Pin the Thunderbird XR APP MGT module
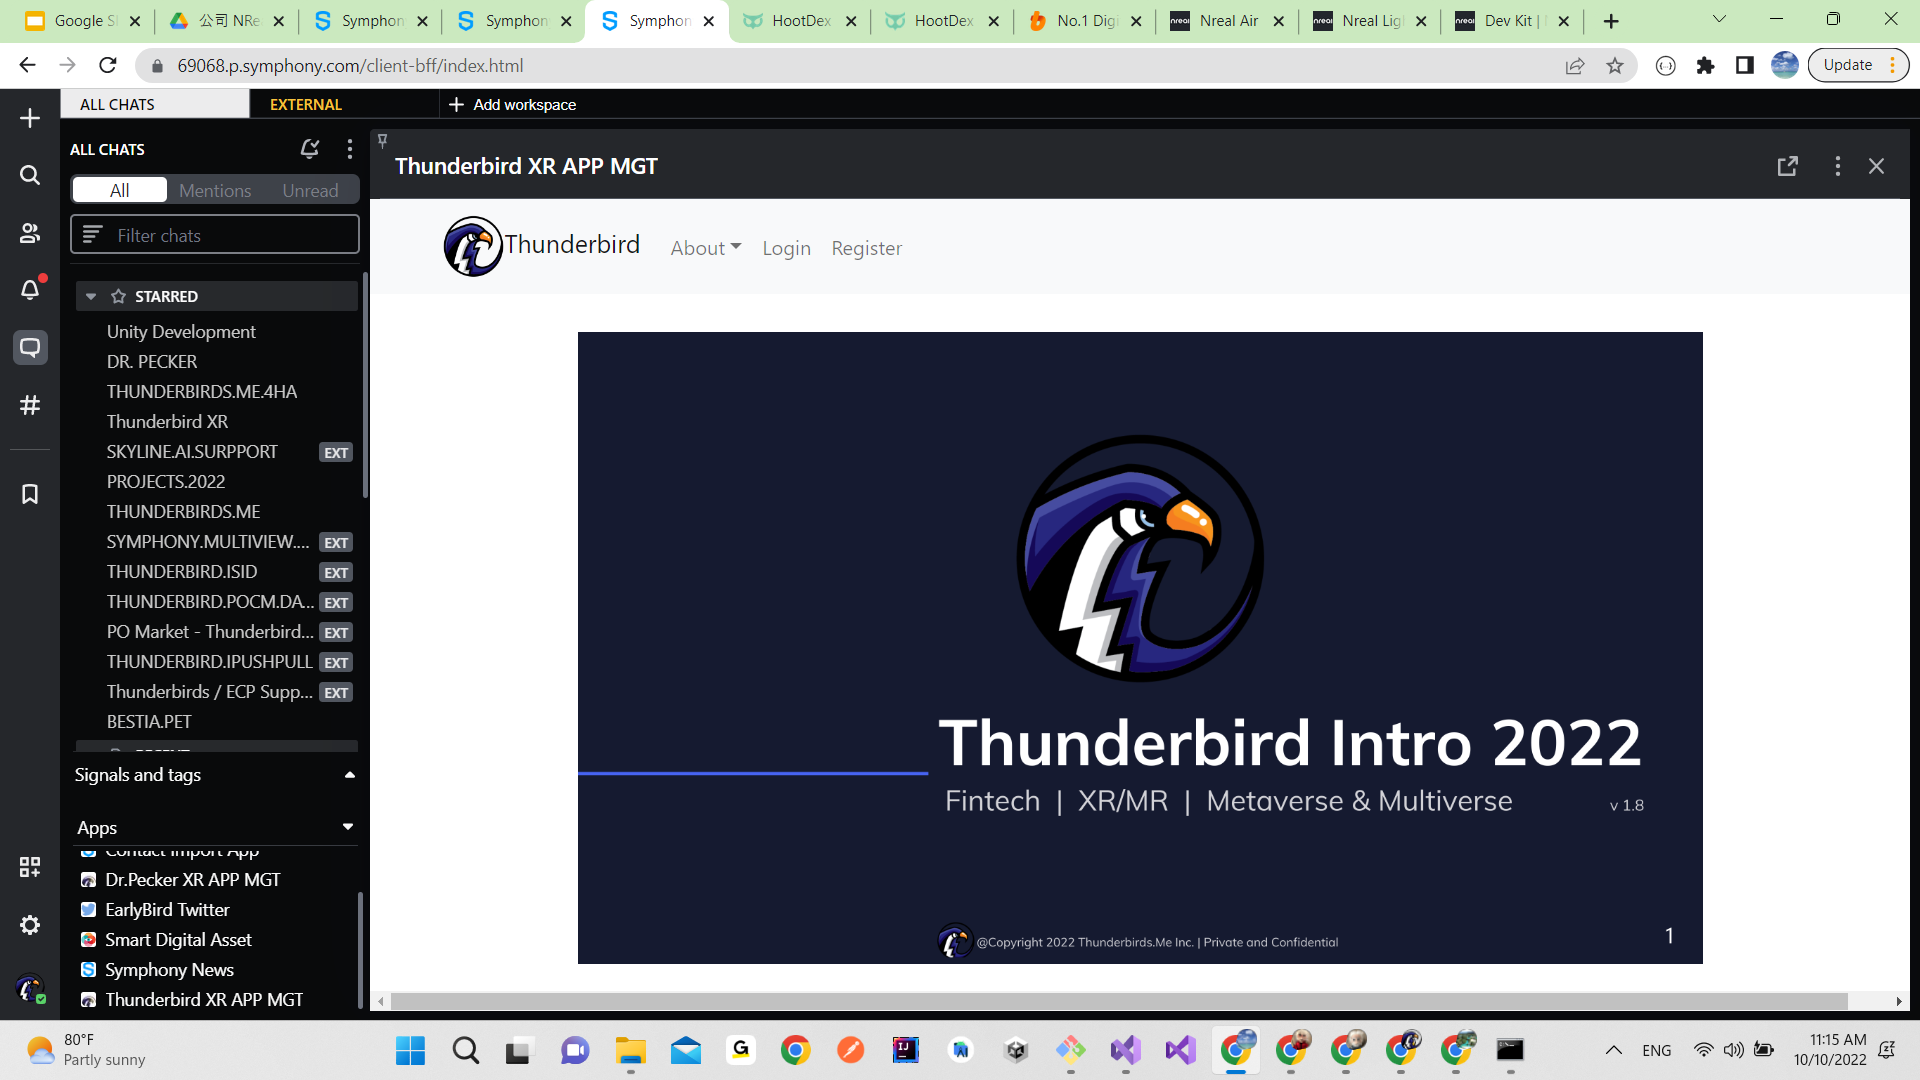The image size is (1920, 1080). pos(384,141)
